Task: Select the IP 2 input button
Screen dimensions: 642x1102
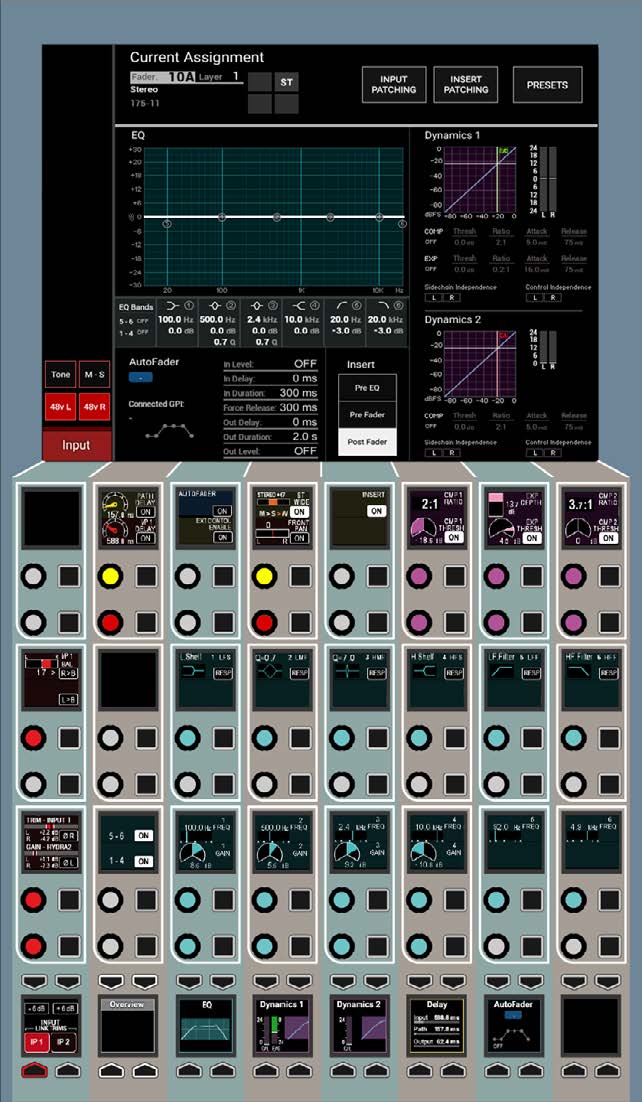Action: click(x=64, y=1042)
